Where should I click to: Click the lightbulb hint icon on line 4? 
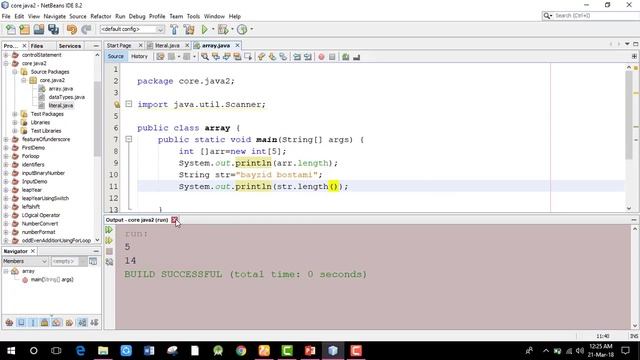pyautogui.click(x=117, y=104)
